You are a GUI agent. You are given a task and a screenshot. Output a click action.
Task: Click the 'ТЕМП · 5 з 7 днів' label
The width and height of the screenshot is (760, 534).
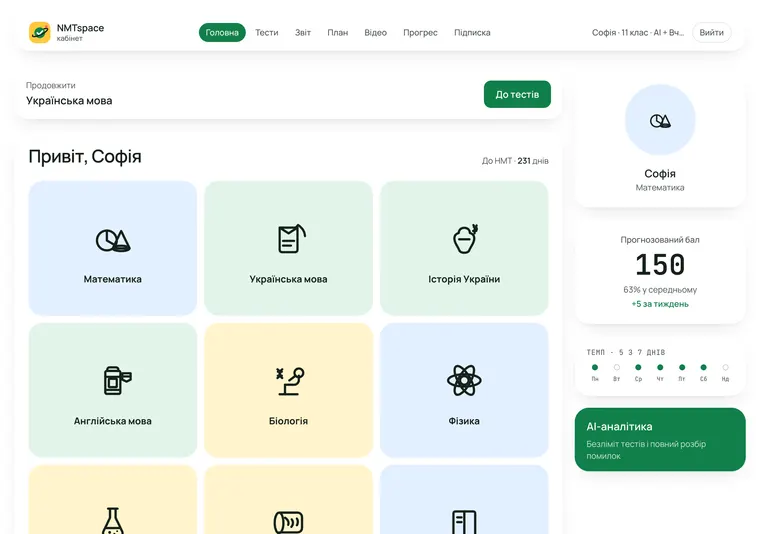tap(626, 352)
